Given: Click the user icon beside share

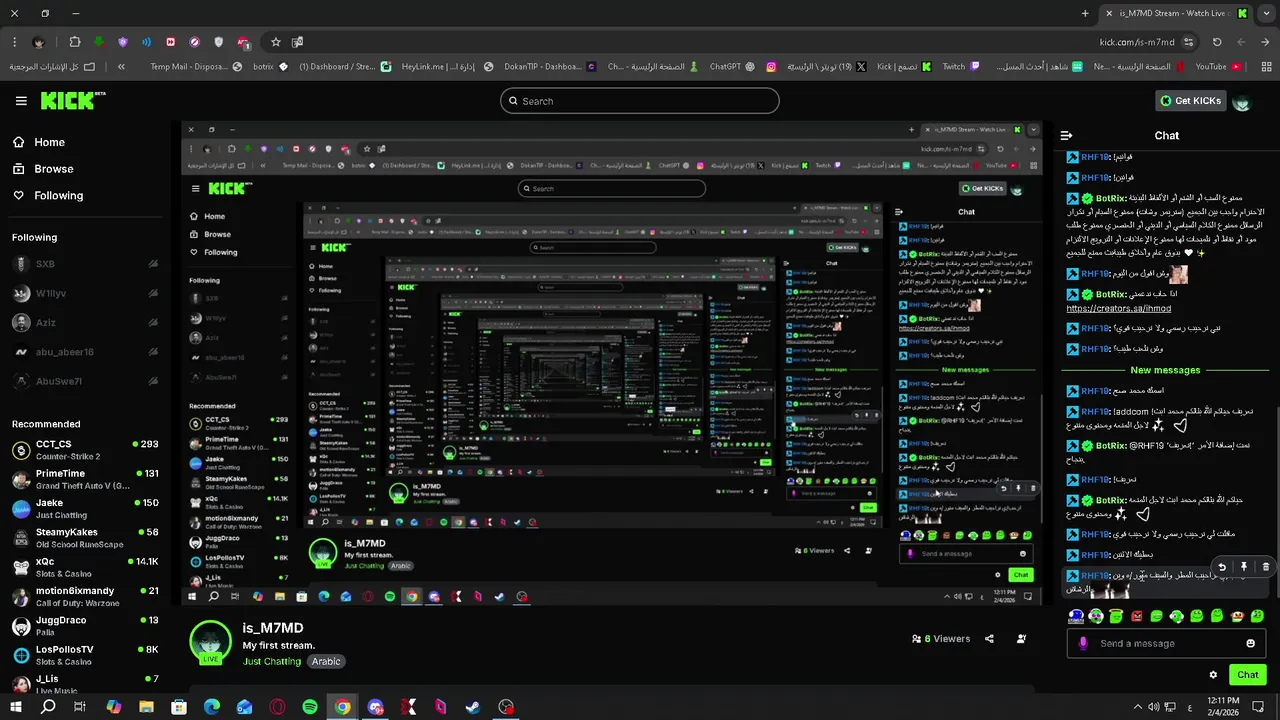Looking at the screenshot, I should pyautogui.click(x=1021, y=639).
